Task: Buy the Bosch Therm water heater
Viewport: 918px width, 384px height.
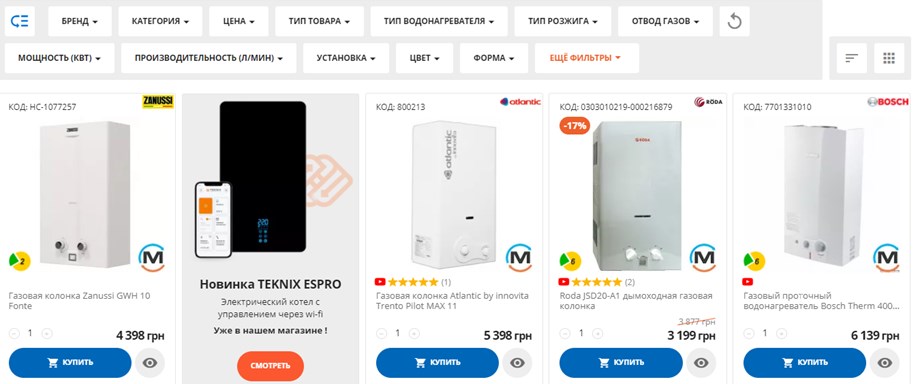Action: click(804, 363)
